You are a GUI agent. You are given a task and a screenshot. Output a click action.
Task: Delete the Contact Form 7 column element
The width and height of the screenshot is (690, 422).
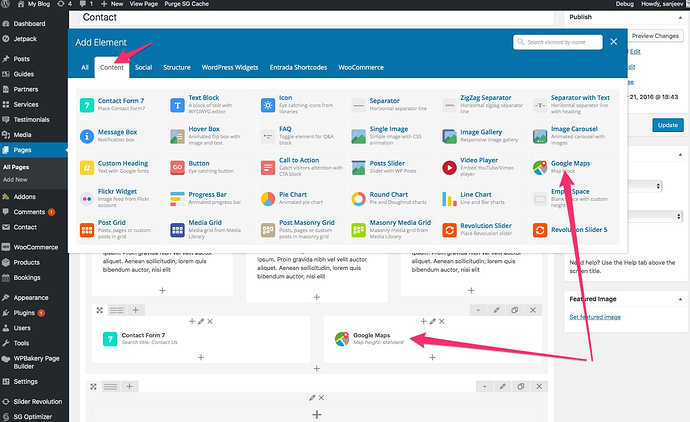pyautogui.click(x=210, y=321)
